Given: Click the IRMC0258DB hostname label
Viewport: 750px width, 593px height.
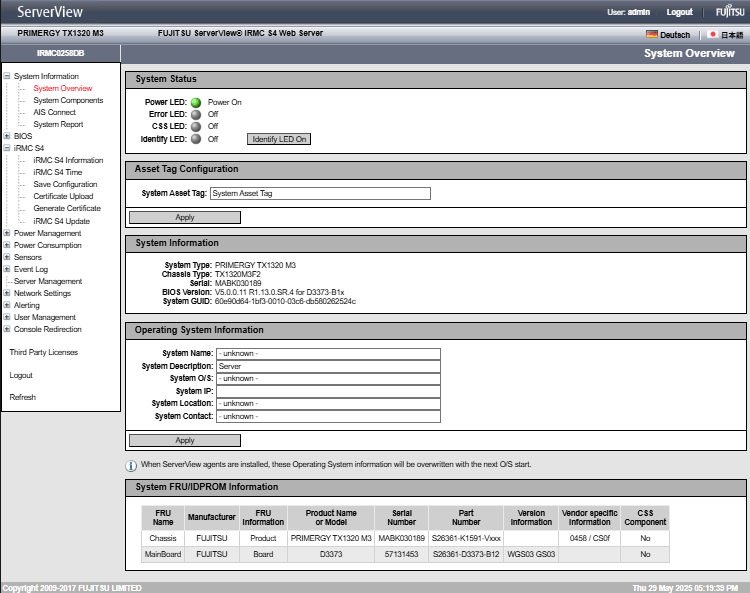Looking at the screenshot, I should [x=61, y=53].
